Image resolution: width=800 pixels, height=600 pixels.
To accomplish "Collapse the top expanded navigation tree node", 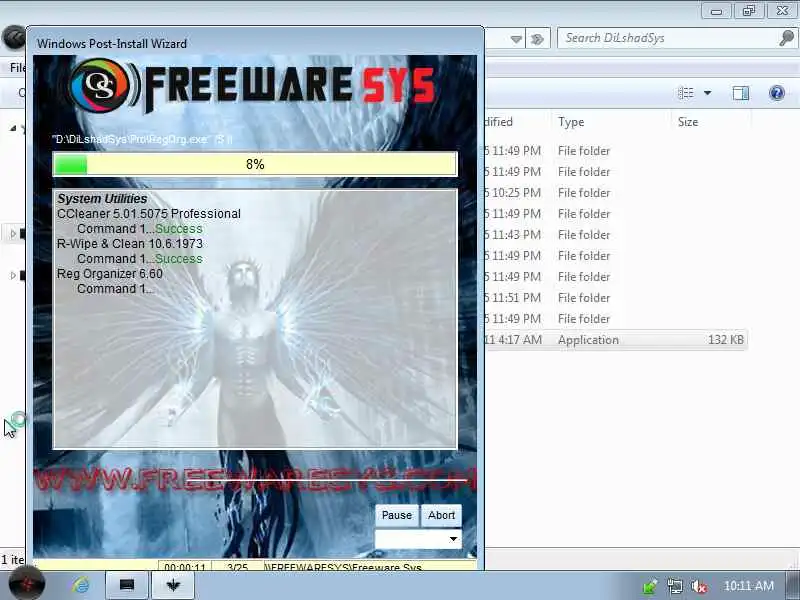I will tap(13, 128).
